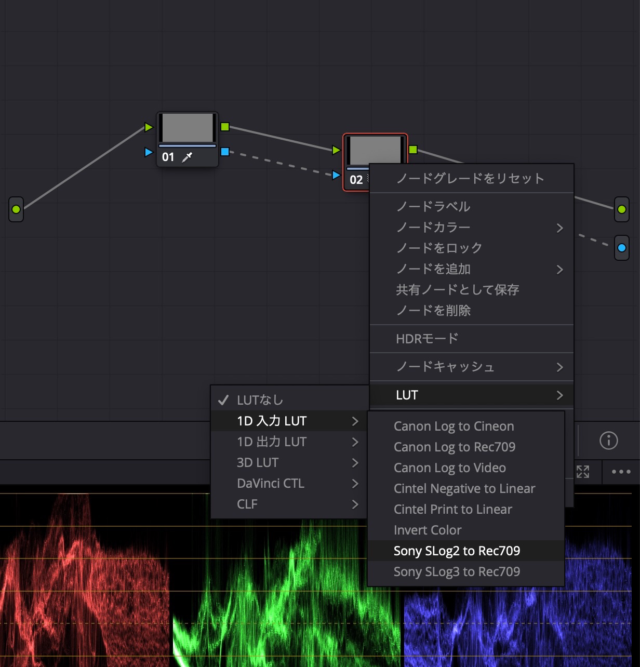The width and height of the screenshot is (640, 667).
Task: Select Canon Log to Cineon LUT
Action: coord(453,426)
